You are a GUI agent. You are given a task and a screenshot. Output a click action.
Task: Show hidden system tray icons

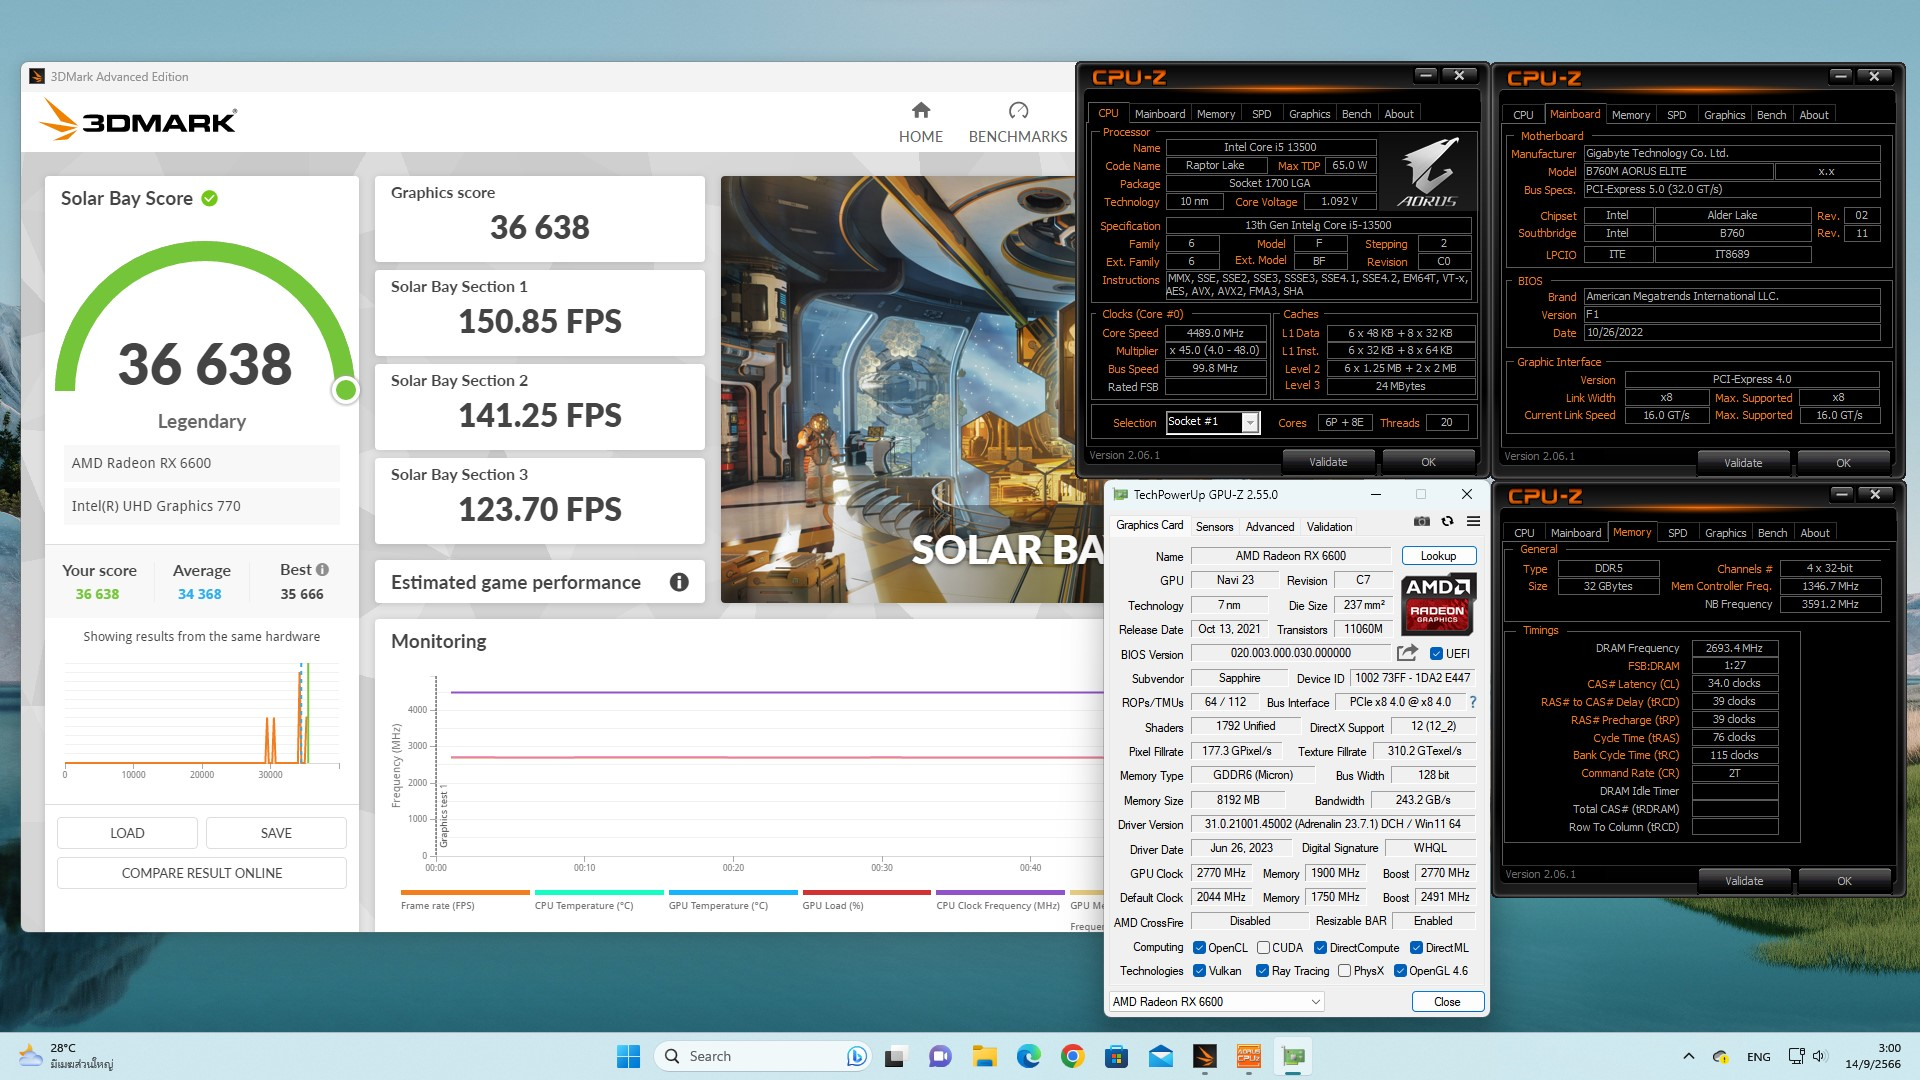tap(1689, 1056)
